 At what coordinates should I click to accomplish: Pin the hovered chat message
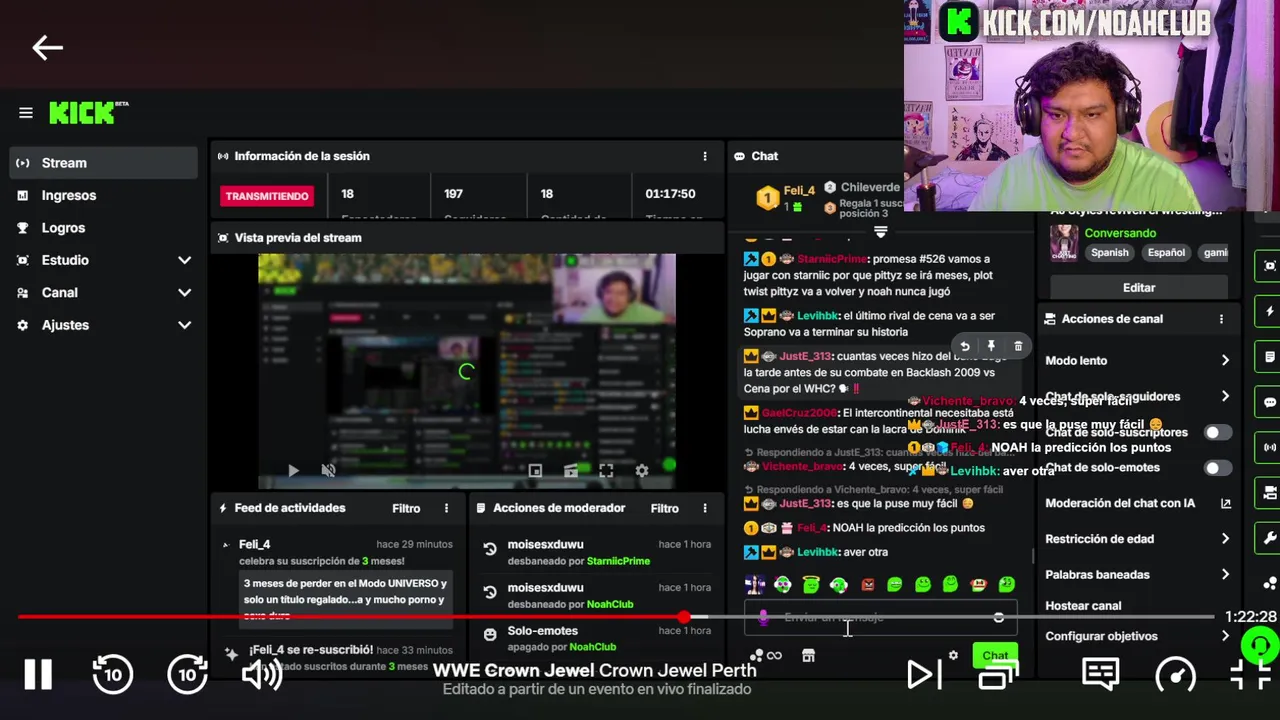pos(991,346)
